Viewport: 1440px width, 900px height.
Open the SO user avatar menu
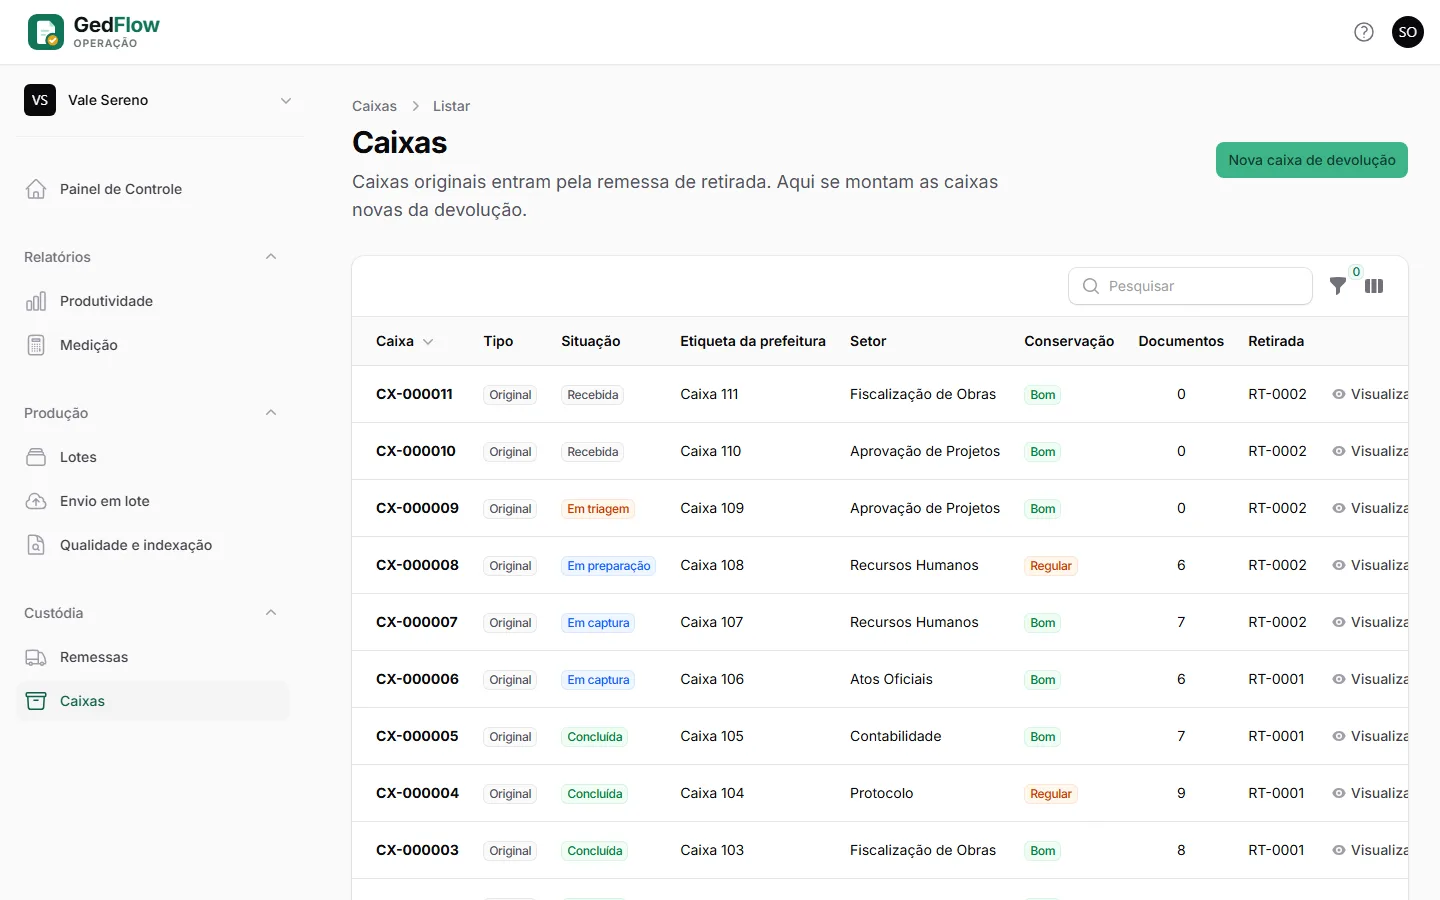click(1408, 32)
